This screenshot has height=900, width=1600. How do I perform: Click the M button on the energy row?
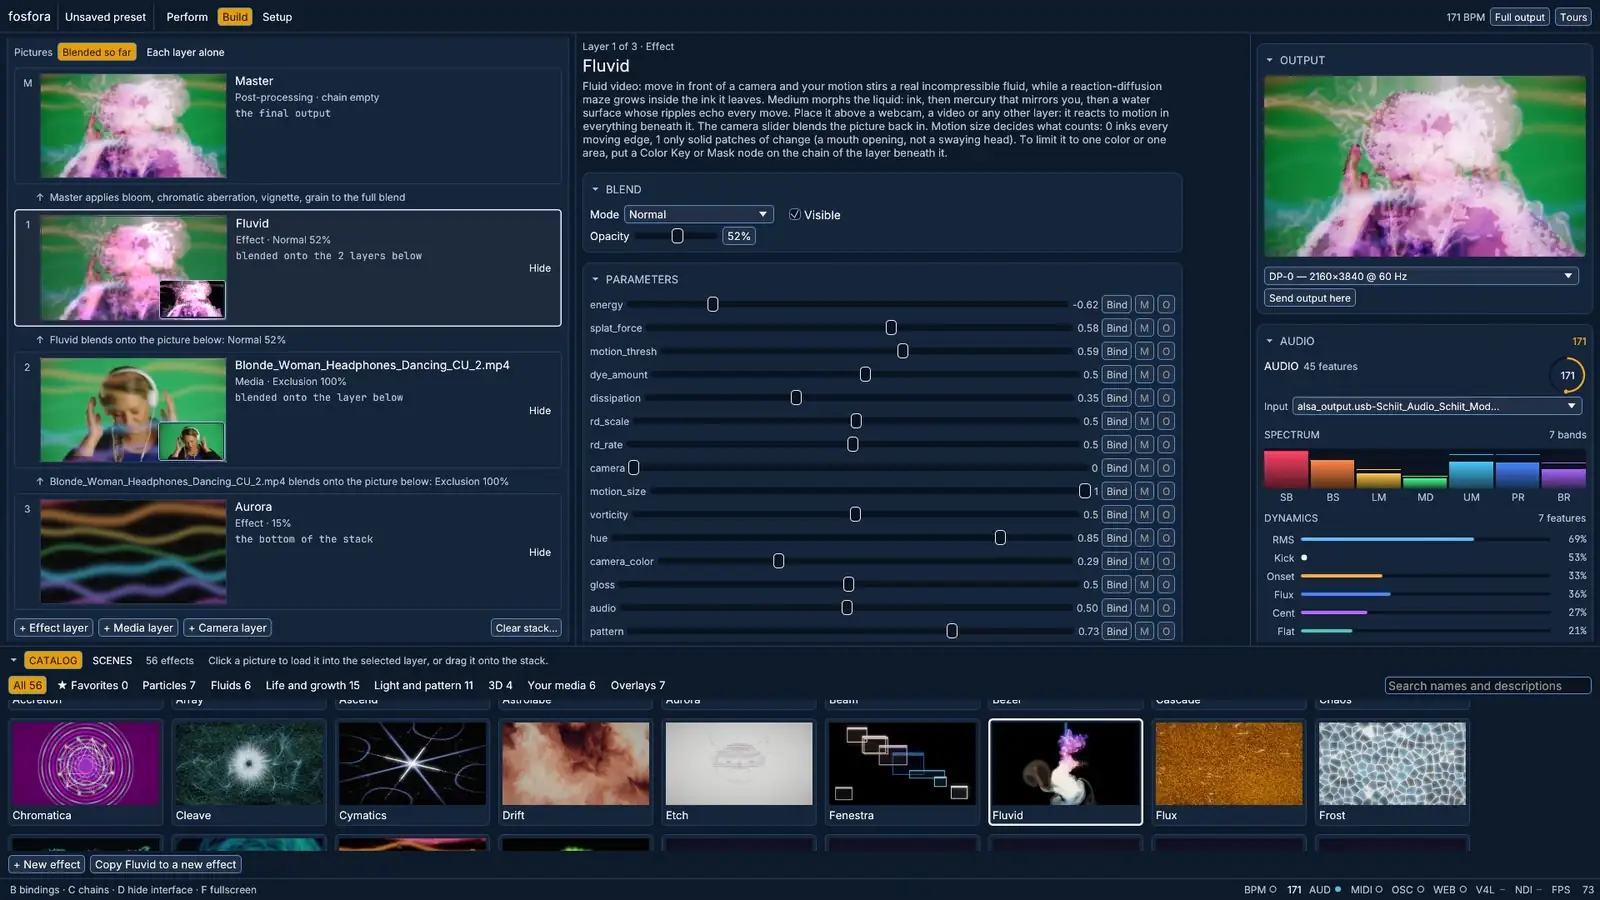coord(1144,305)
